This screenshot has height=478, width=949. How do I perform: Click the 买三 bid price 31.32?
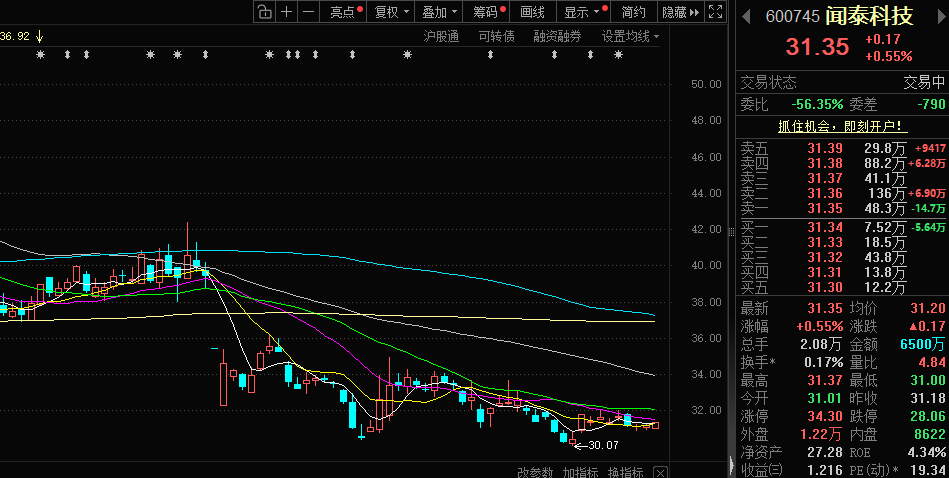pyautogui.click(x=824, y=258)
